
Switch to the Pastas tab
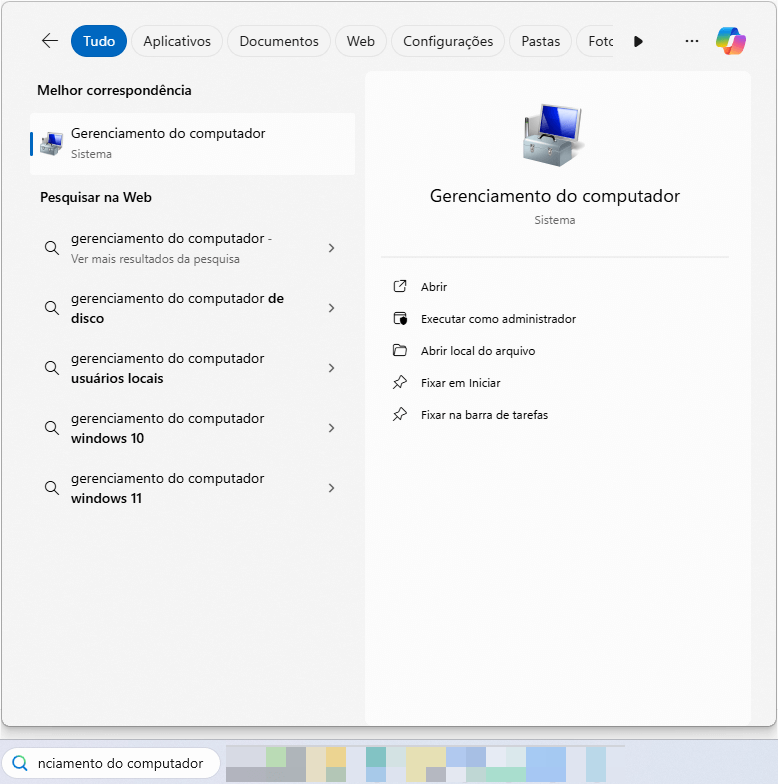pyautogui.click(x=540, y=41)
